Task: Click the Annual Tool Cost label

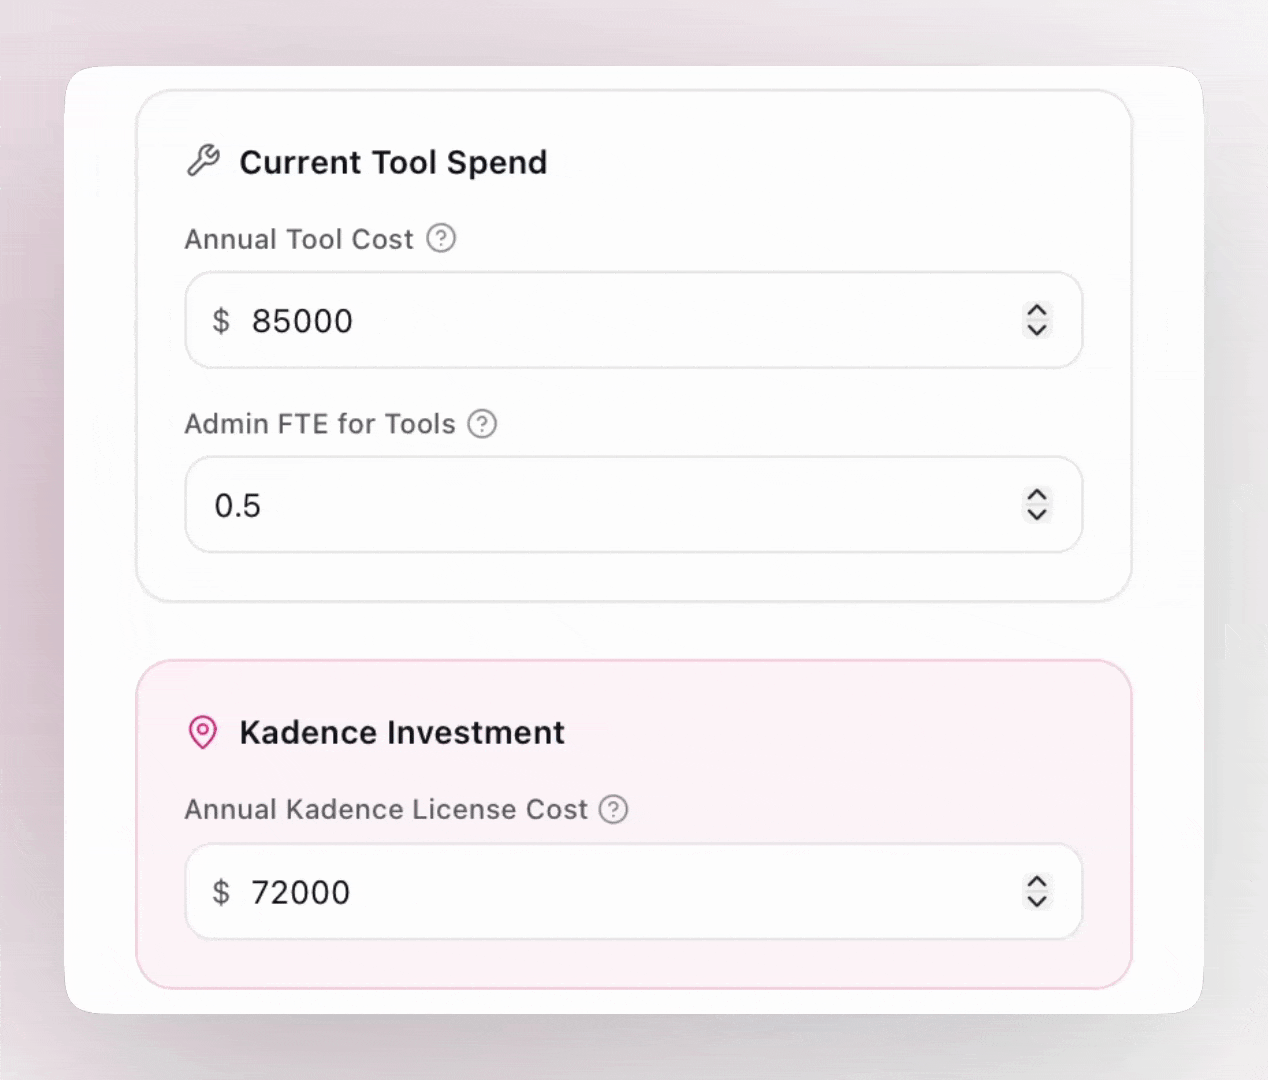Action: [298, 240]
